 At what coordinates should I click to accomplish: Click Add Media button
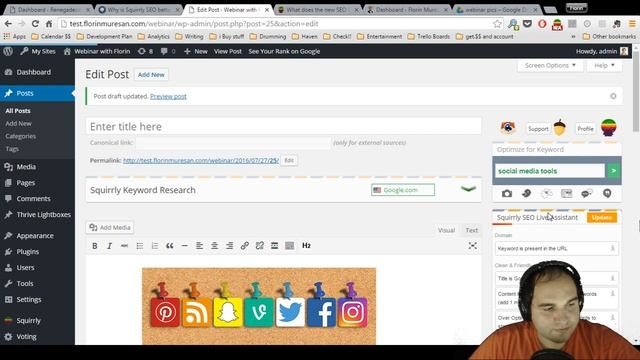110,227
